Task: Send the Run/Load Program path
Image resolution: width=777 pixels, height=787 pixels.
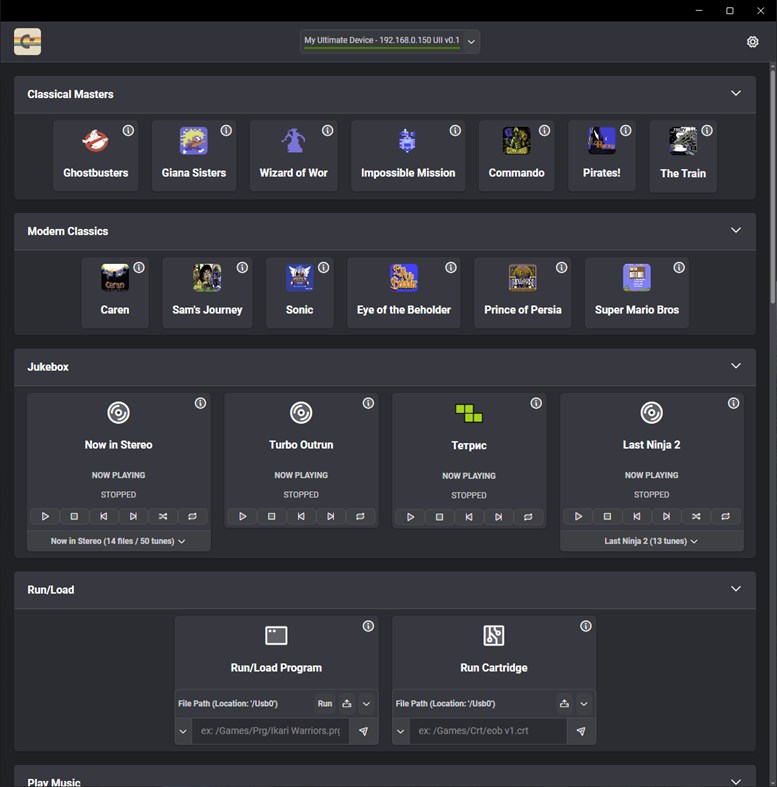Action: point(363,731)
